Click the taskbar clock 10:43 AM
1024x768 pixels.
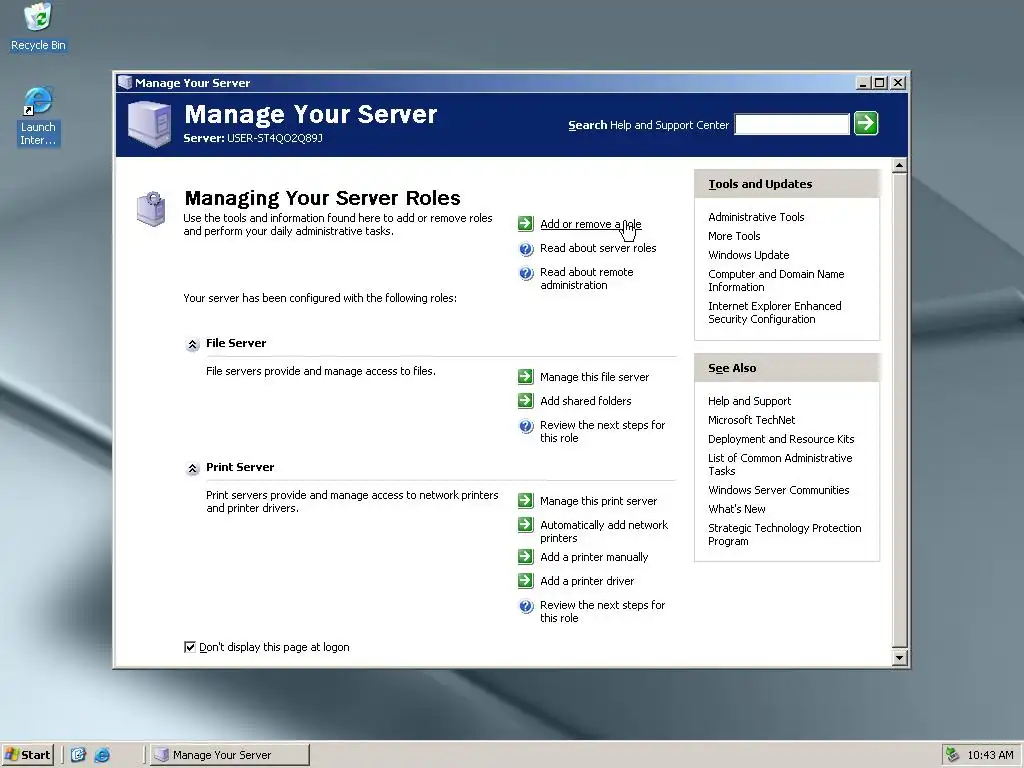click(990, 755)
